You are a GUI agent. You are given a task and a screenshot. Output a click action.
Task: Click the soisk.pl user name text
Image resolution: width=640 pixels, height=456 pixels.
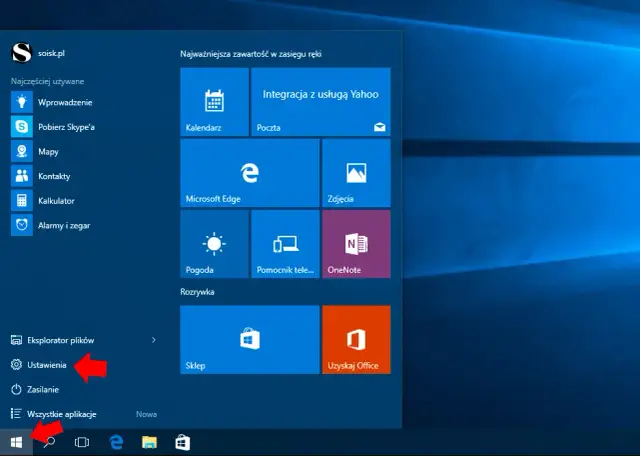(51, 53)
